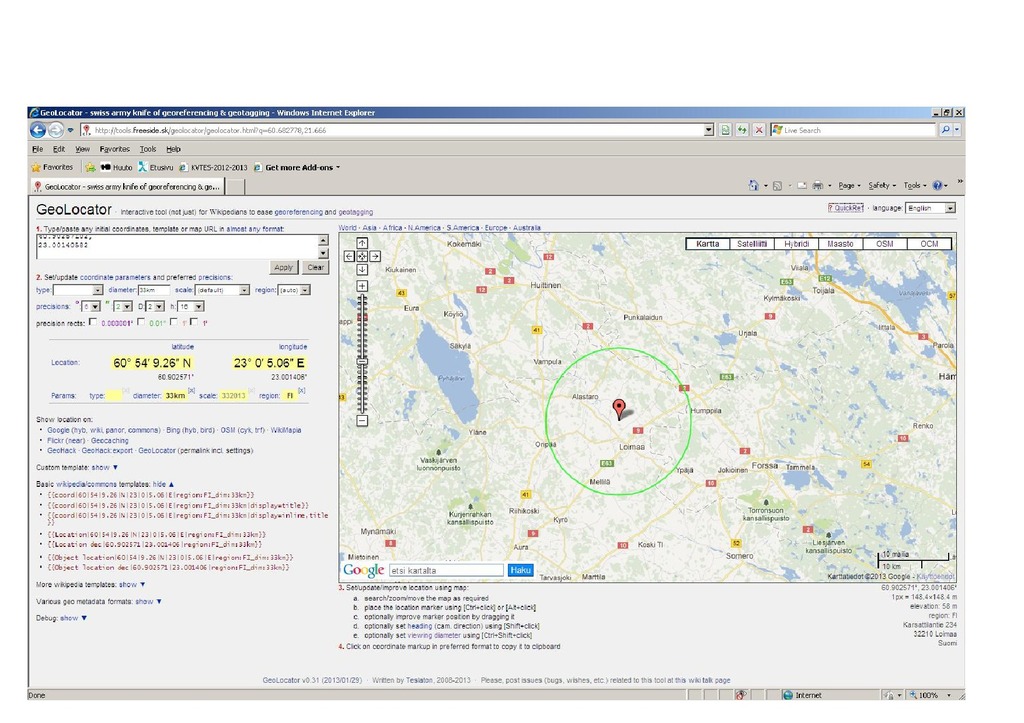Open the language dropdown set to English
1024x723 pixels.
pos(931,208)
